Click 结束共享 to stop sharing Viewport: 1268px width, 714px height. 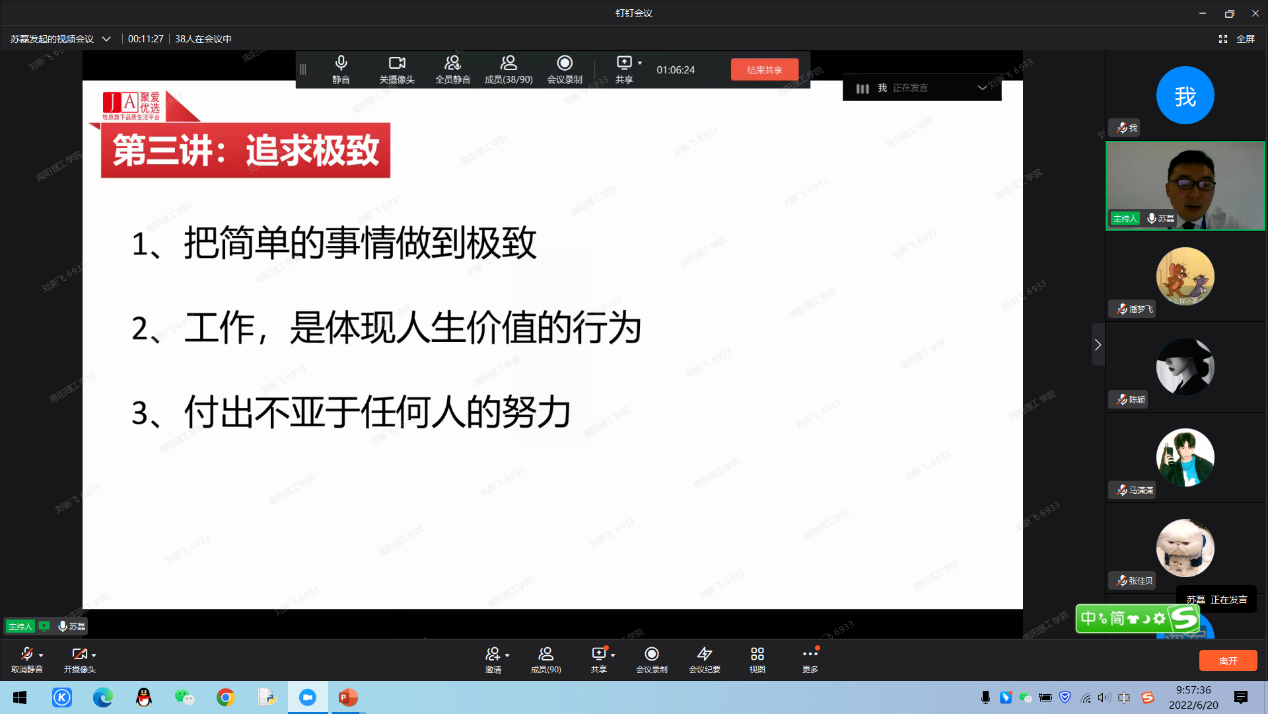coord(764,69)
